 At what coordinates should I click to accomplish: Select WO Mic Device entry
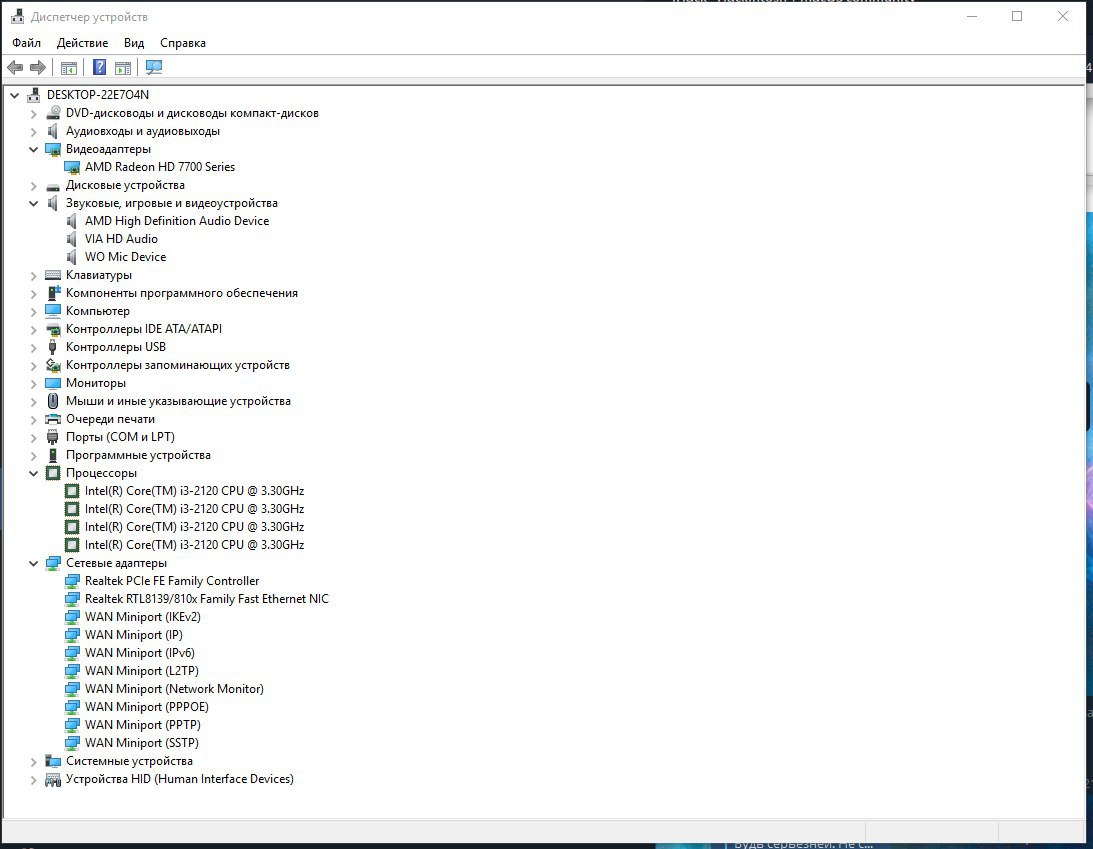[x=125, y=257]
